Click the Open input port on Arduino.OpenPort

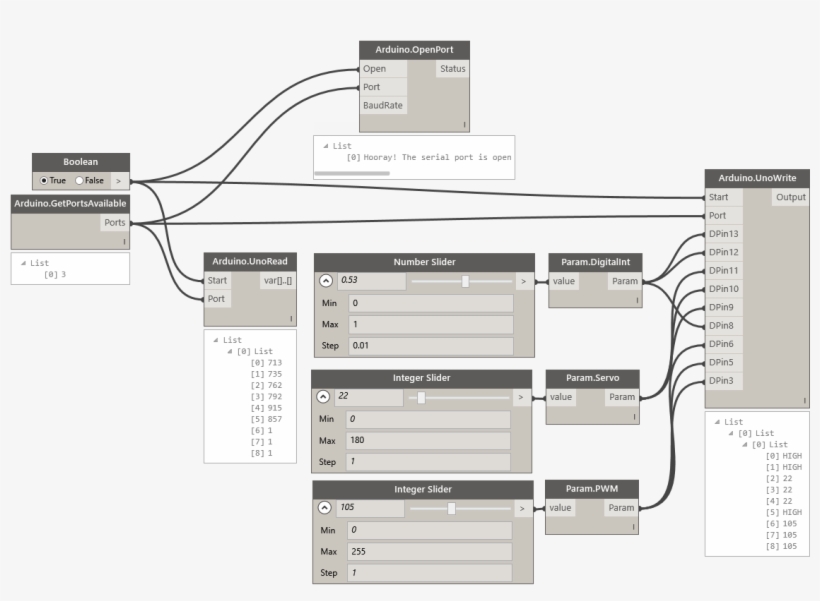383,69
